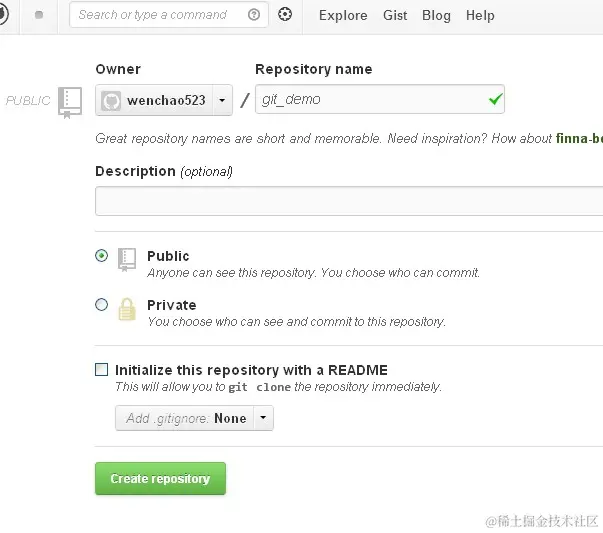Viewport: 603px width, 533px height.
Task: Open the command help question mark icon
Action: click(254, 15)
